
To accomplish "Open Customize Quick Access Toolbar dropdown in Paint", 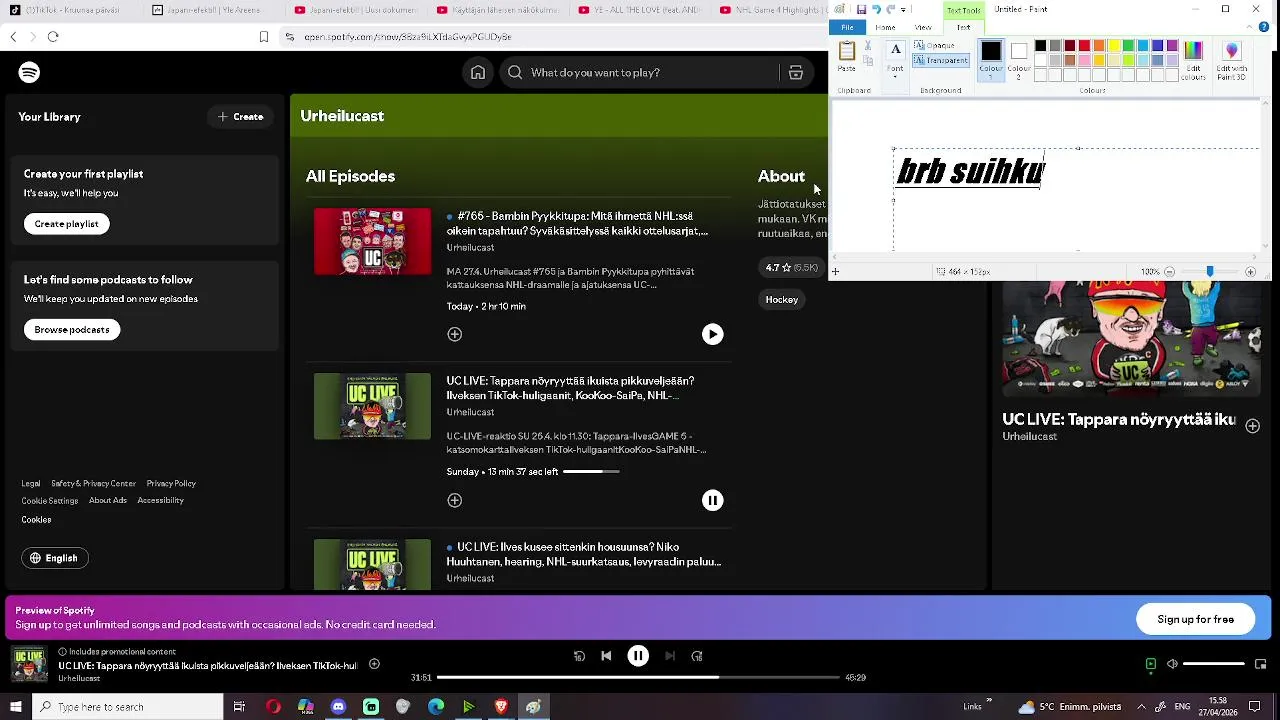I will pos(903,9).
